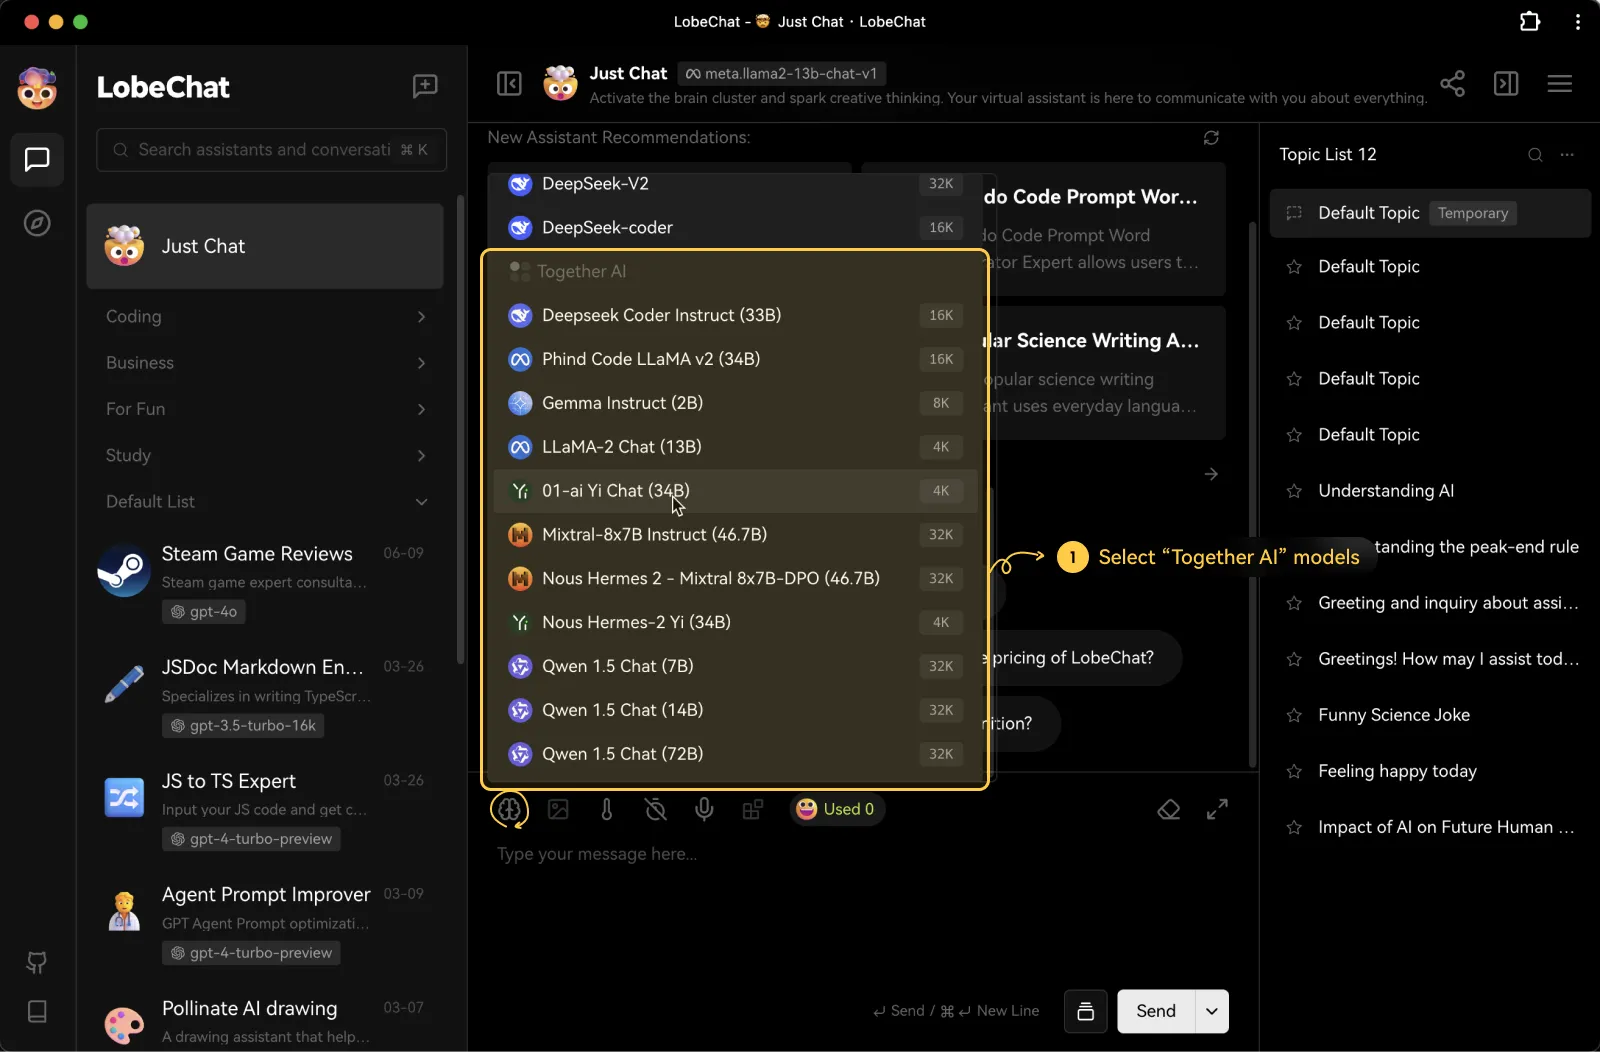This screenshot has width=1600, height=1052.
Task: Select Deepseek Coder Instruct (33B) model
Action: point(735,315)
